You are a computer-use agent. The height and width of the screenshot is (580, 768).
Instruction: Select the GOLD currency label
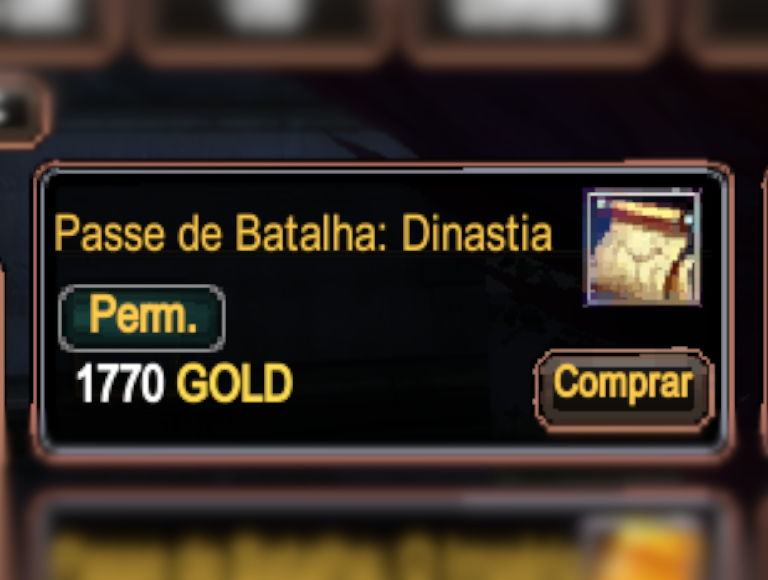coord(235,383)
